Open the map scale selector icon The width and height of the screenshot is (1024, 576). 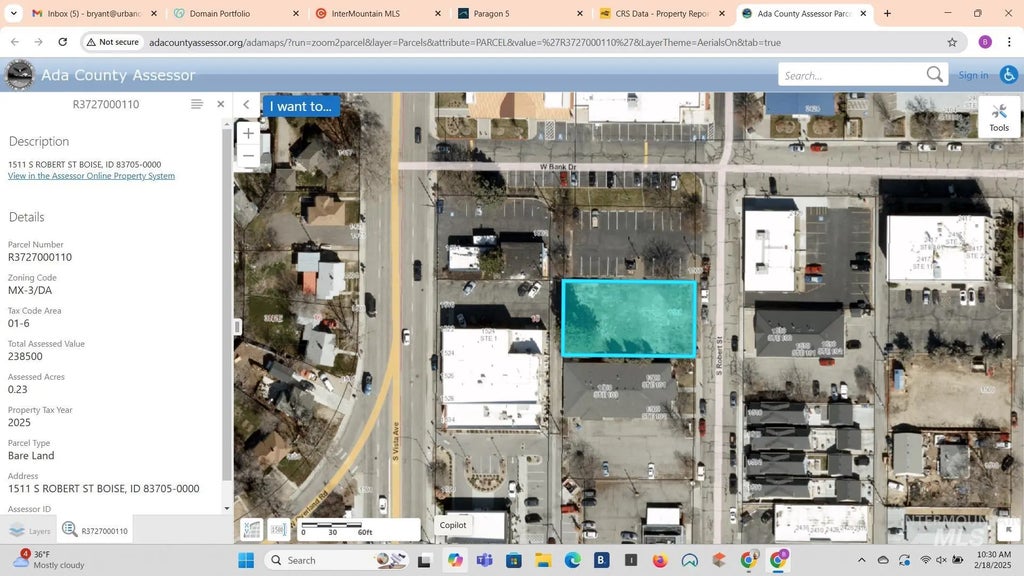pos(279,529)
